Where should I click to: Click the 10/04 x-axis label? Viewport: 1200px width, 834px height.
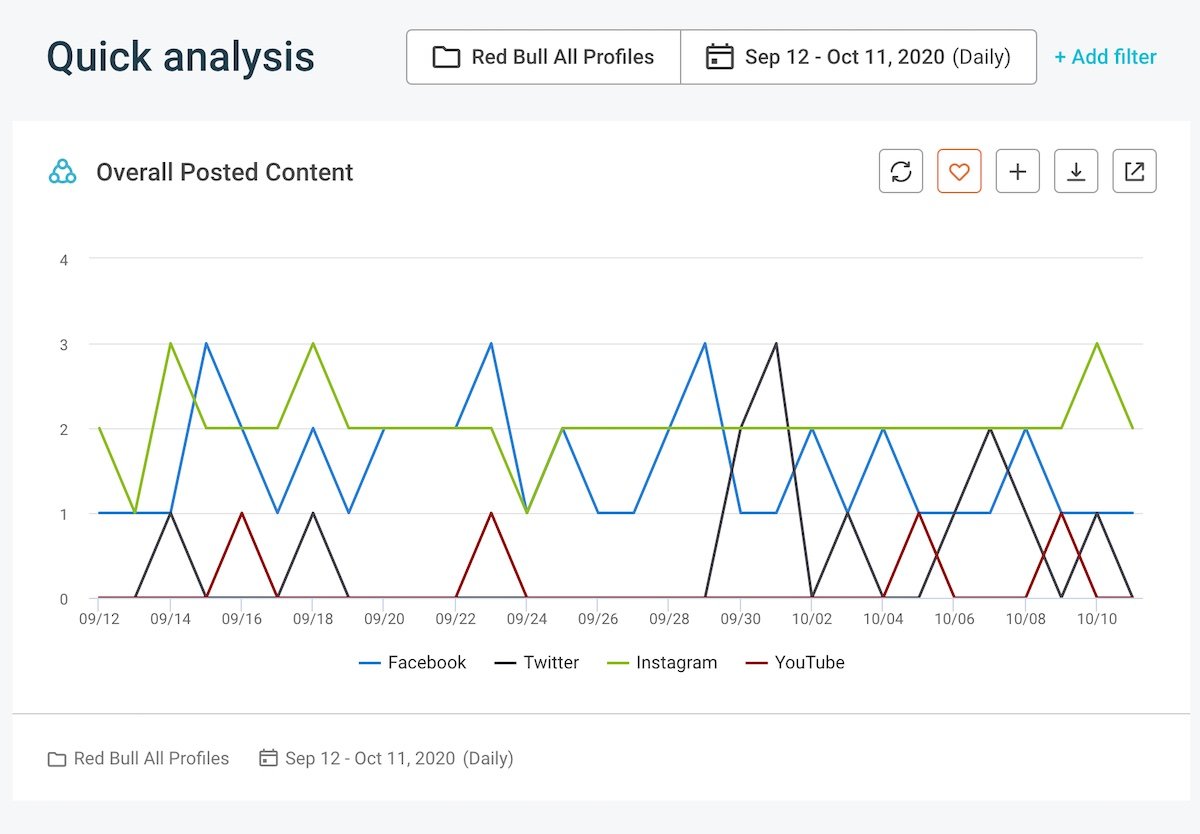[883, 620]
